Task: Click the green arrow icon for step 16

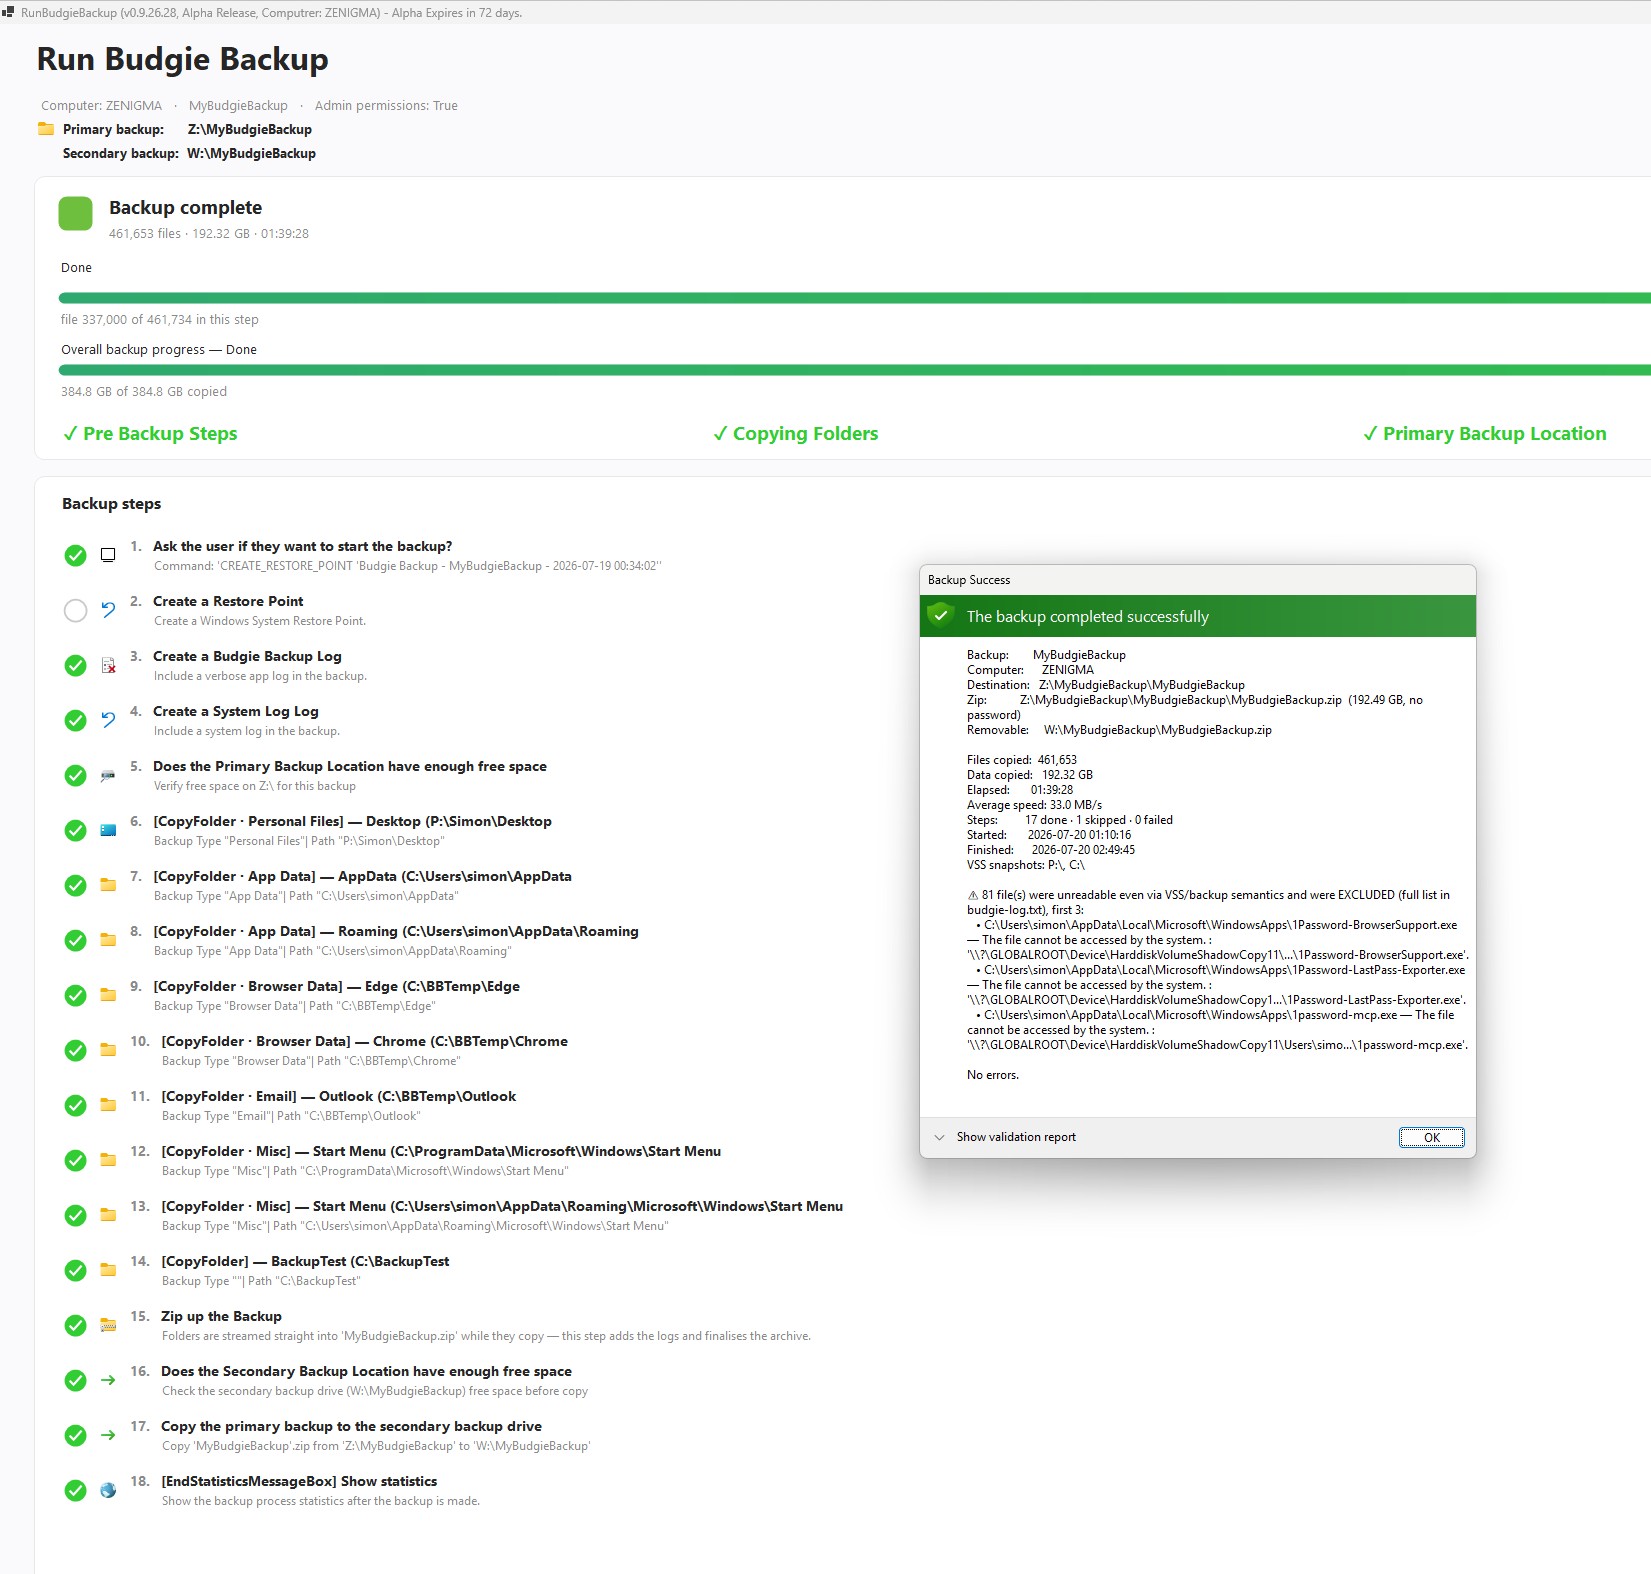Action: tap(108, 1380)
